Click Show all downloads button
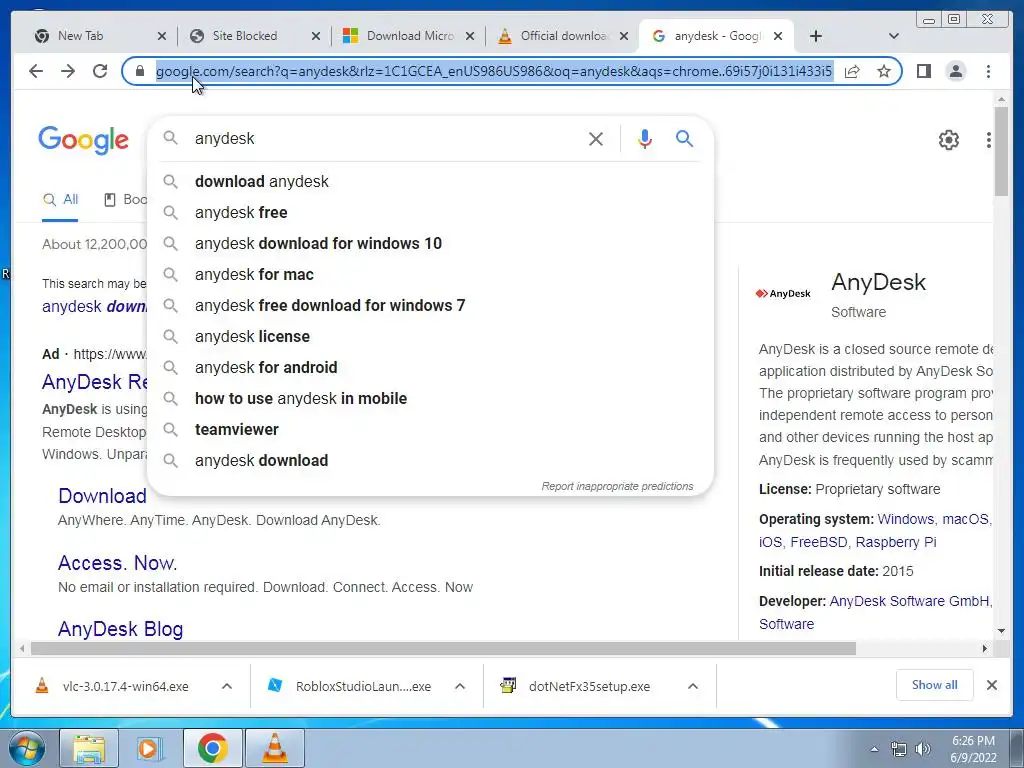Screen dimensions: 1024x768 [935, 685]
